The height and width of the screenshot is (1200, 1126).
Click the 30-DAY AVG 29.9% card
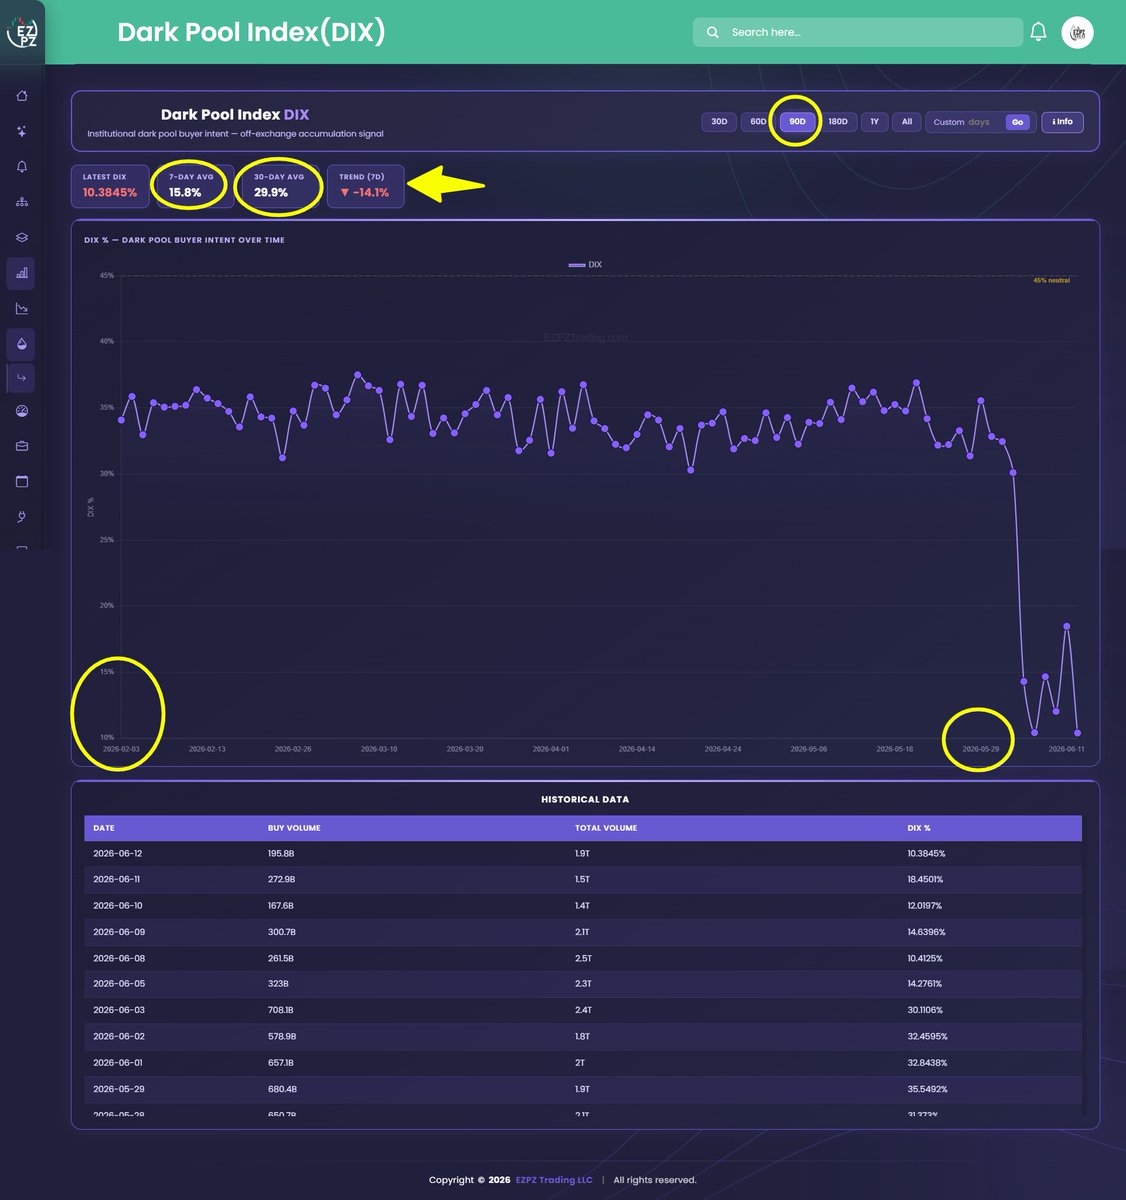[279, 186]
